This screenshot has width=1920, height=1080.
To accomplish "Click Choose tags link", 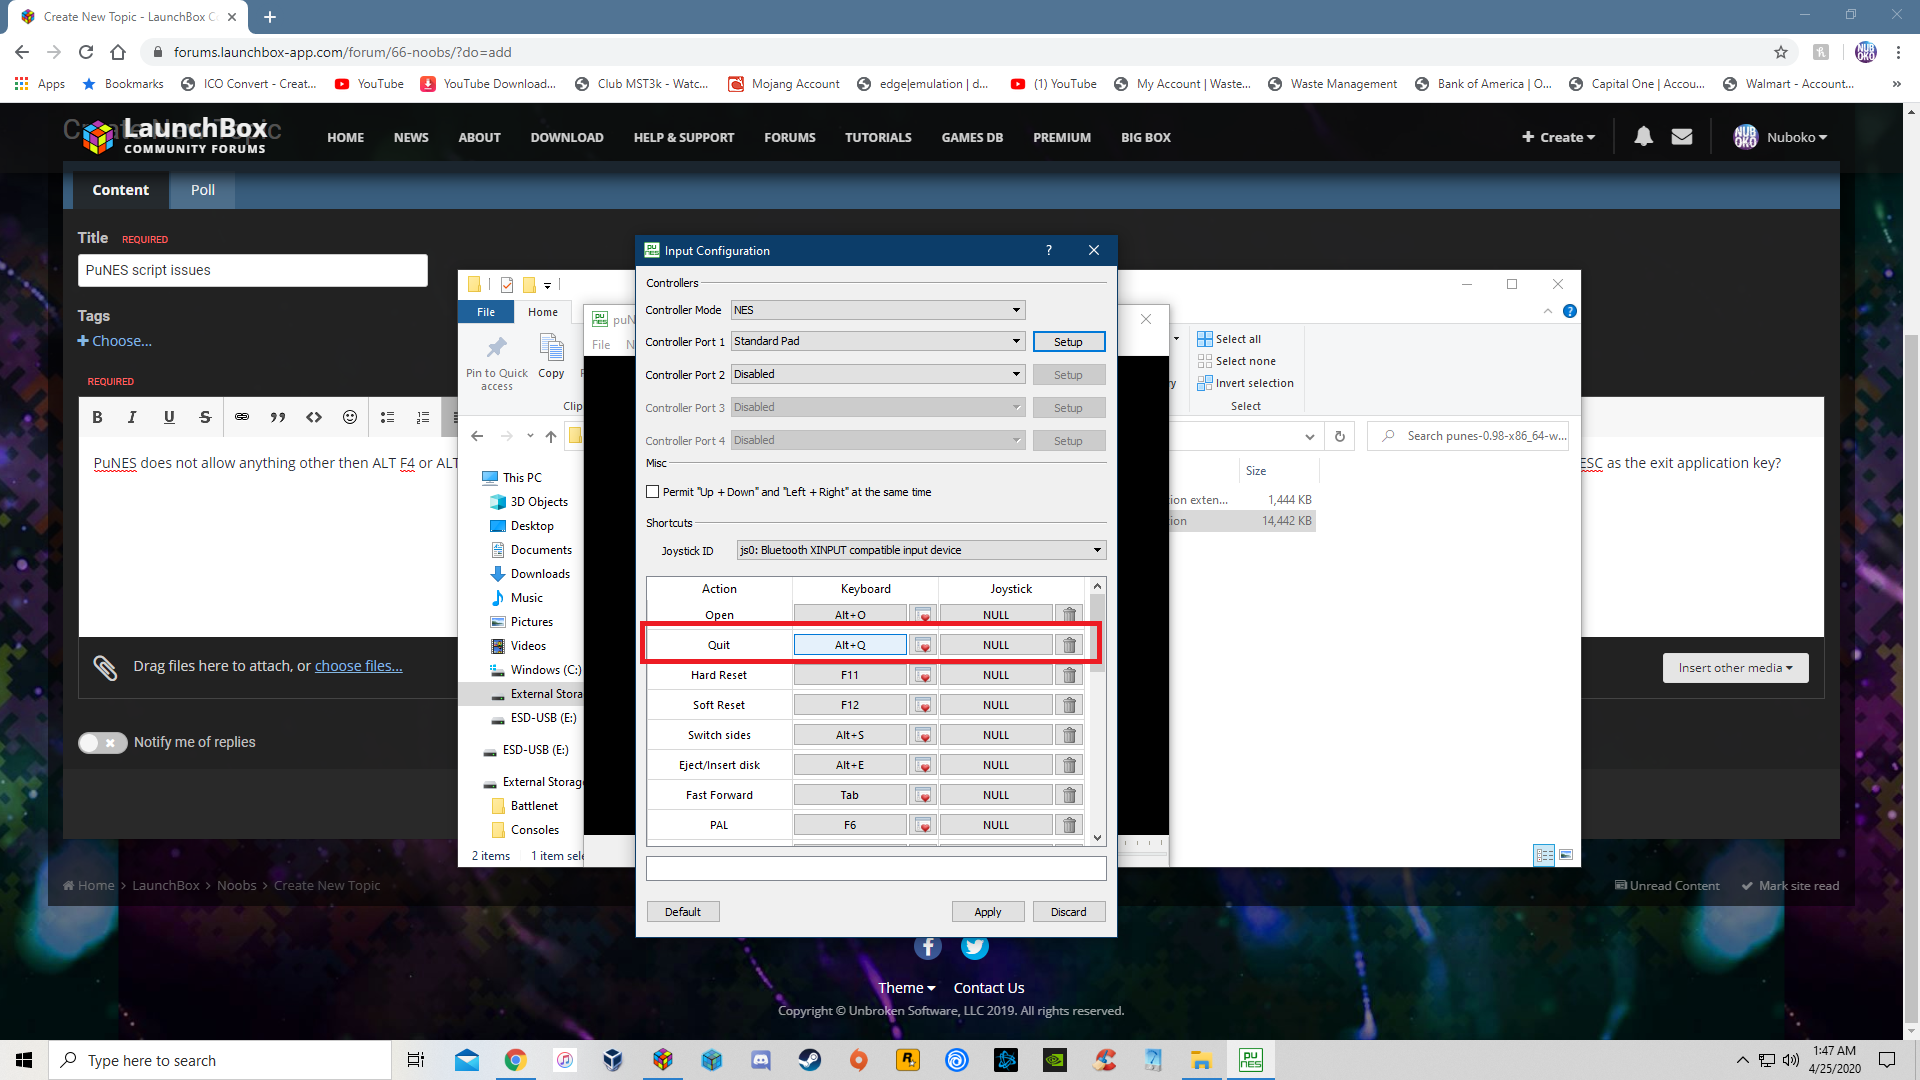I will [x=115, y=341].
